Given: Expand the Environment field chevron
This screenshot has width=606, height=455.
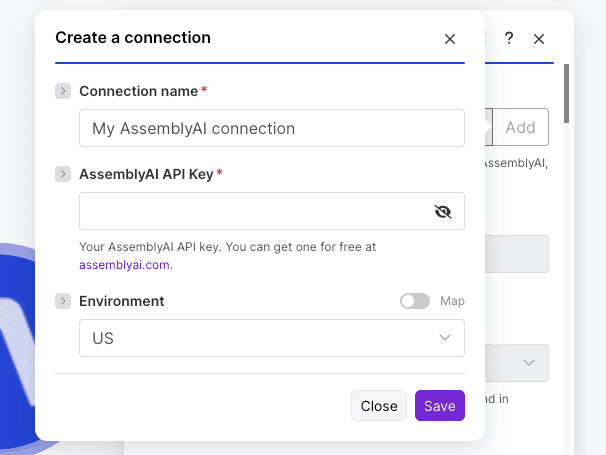Looking at the screenshot, I should (63, 301).
